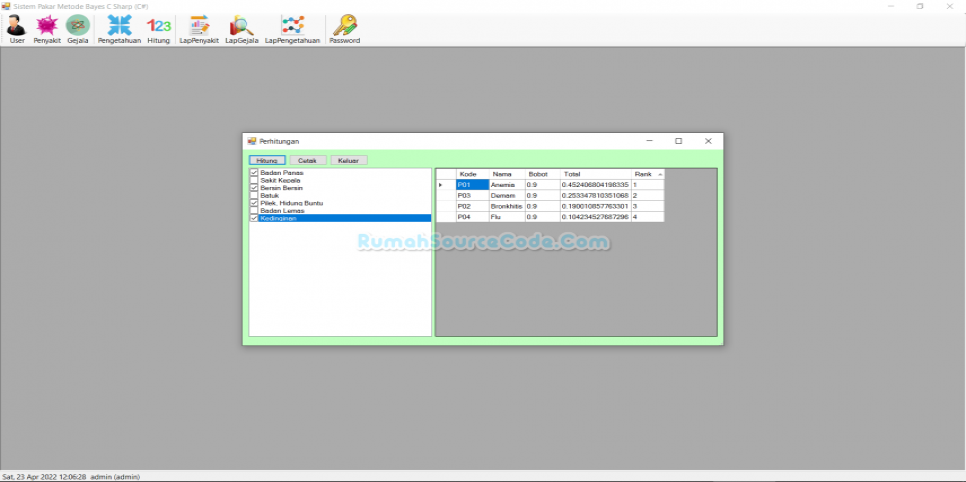Select the P02 code cell

pos(473,206)
